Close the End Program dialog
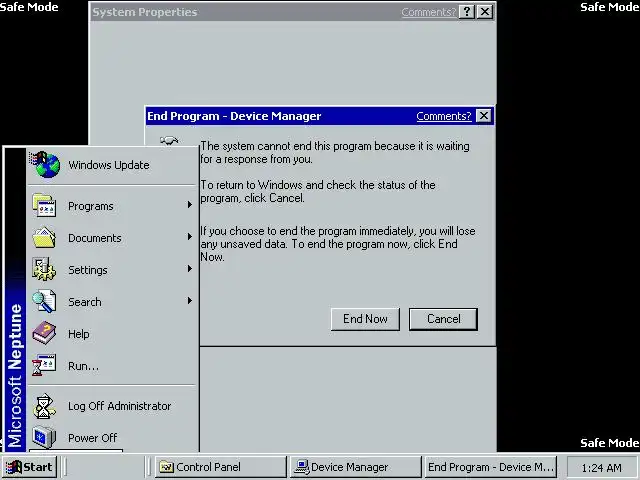640x480 pixels. (484, 116)
